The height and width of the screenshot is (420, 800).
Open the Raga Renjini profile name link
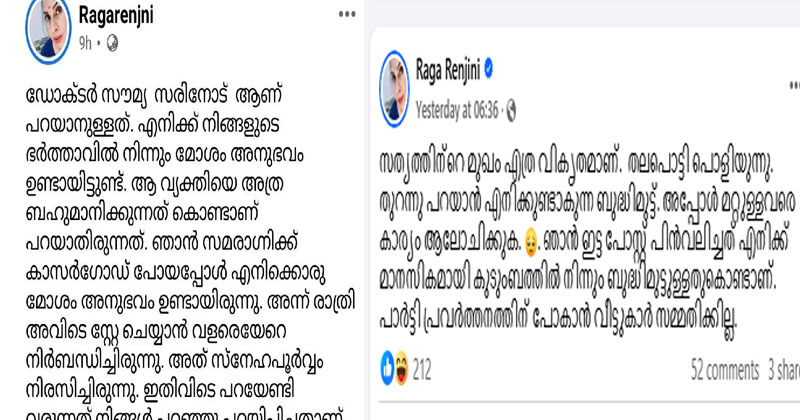pyautogui.click(x=447, y=70)
